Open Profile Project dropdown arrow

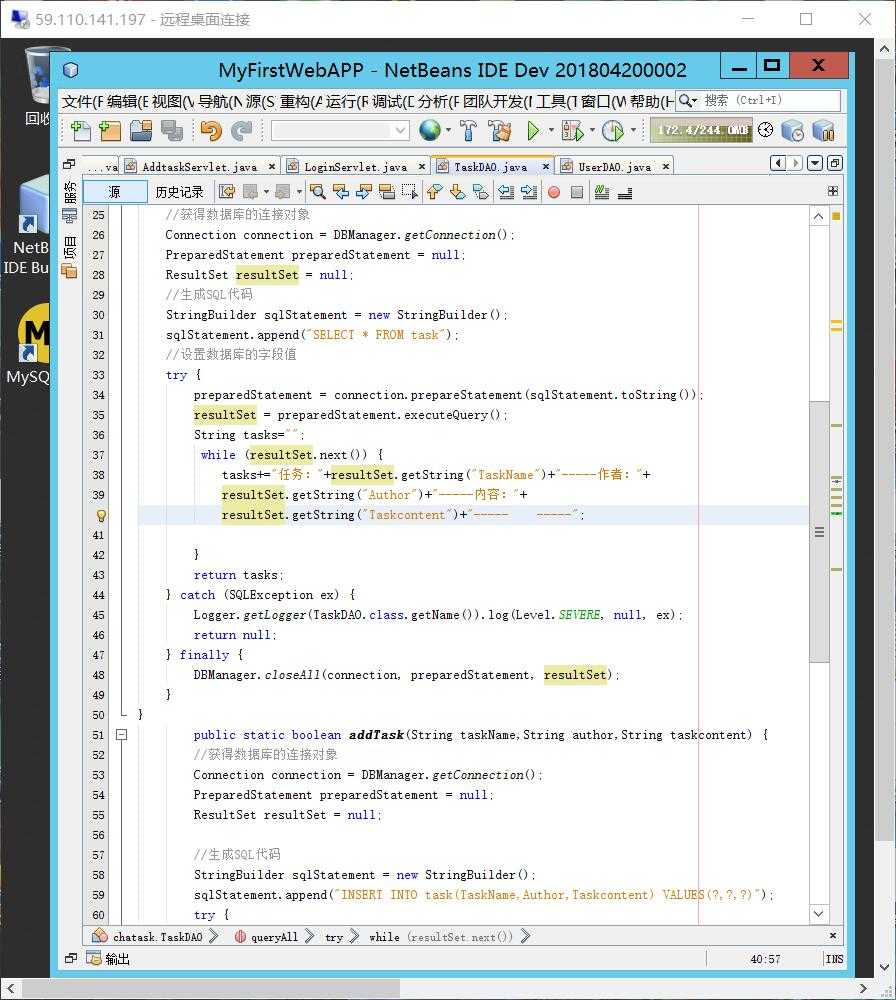coord(633,130)
